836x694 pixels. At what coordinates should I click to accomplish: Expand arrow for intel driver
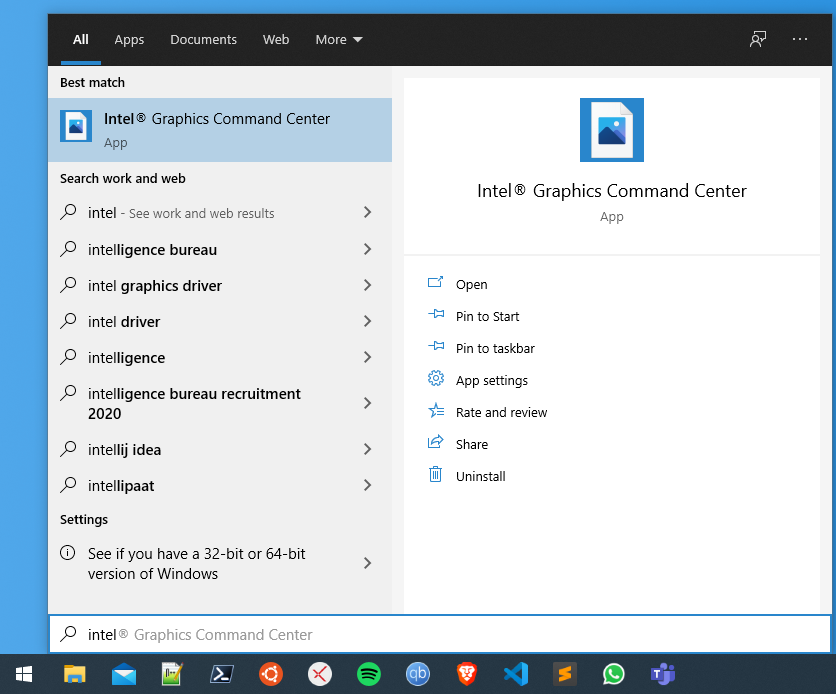367,321
